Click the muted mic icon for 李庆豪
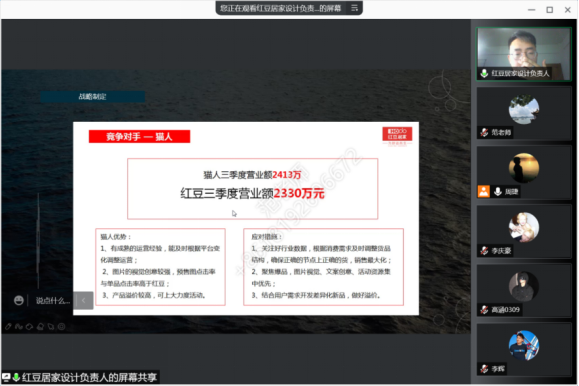 (484, 251)
